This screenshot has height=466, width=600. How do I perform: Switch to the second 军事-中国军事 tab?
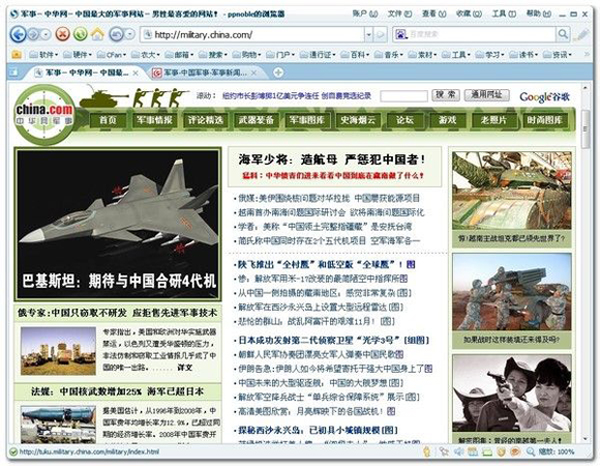point(204,72)
